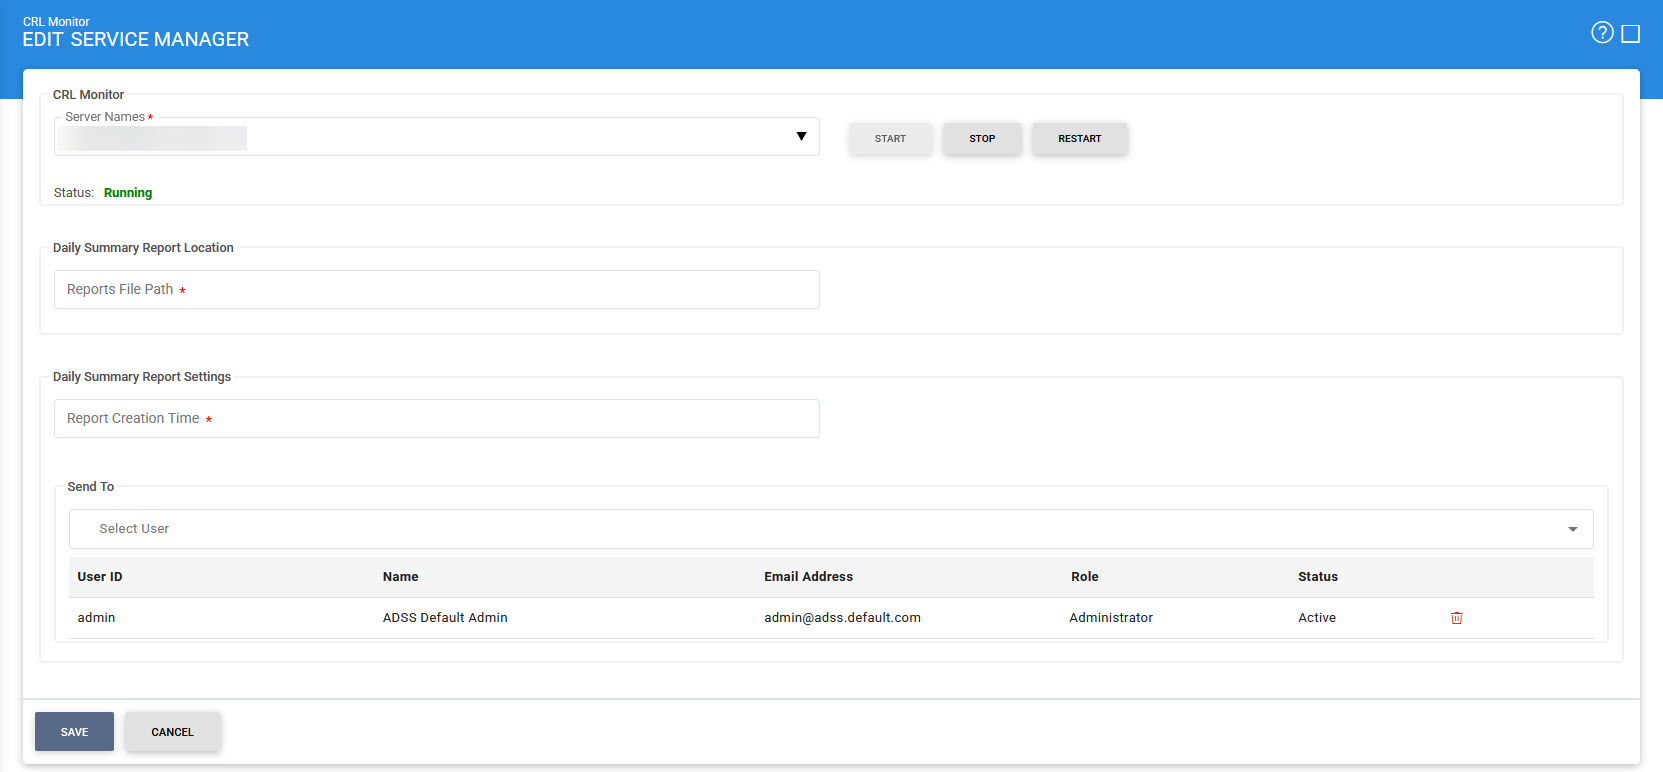This screenshot has height=772, width=1663.
Task: Click the Role column header
Action: [x=1084, y=577]
